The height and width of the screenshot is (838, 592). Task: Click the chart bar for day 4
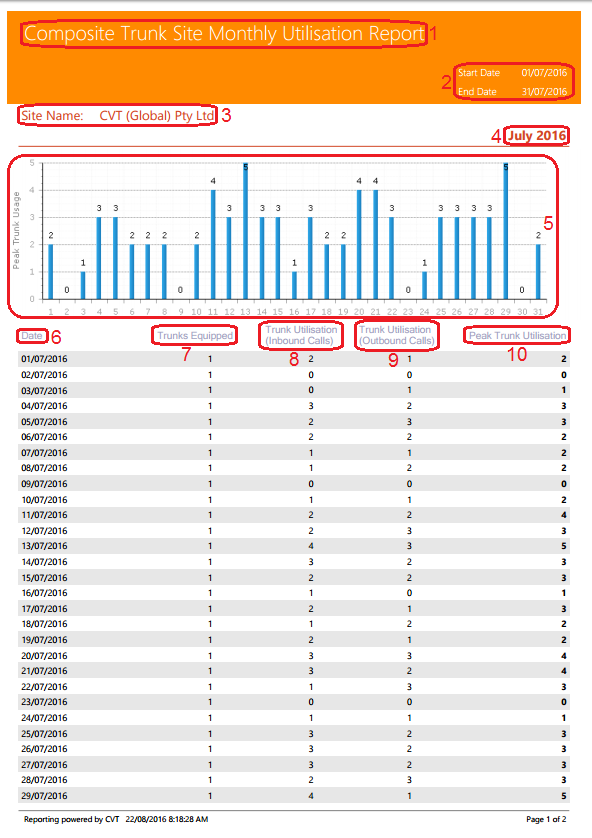point(99,258)
